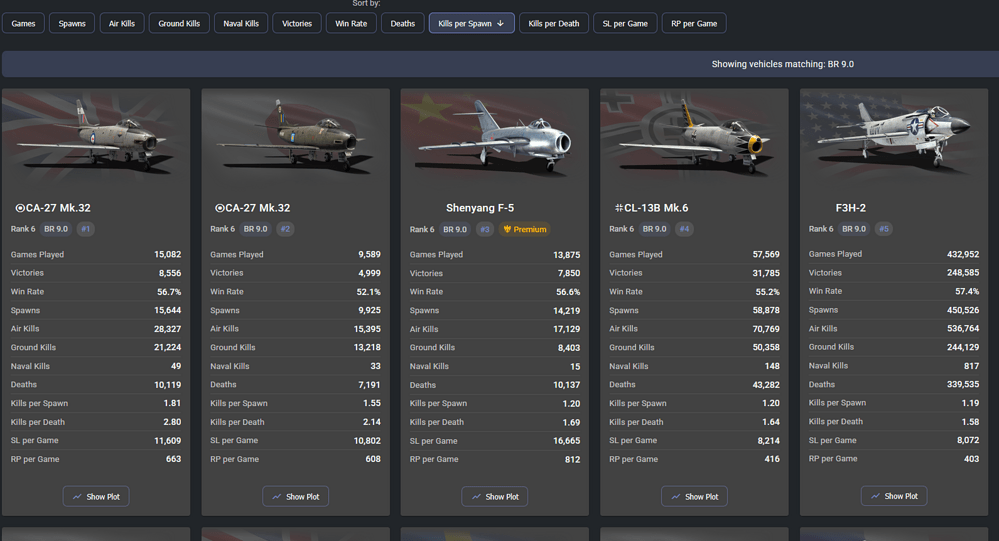Open the rank #2 CA-27 Mk.32 aircraft thumbnail
999x541 pixels.
click(x=296, y=137)
